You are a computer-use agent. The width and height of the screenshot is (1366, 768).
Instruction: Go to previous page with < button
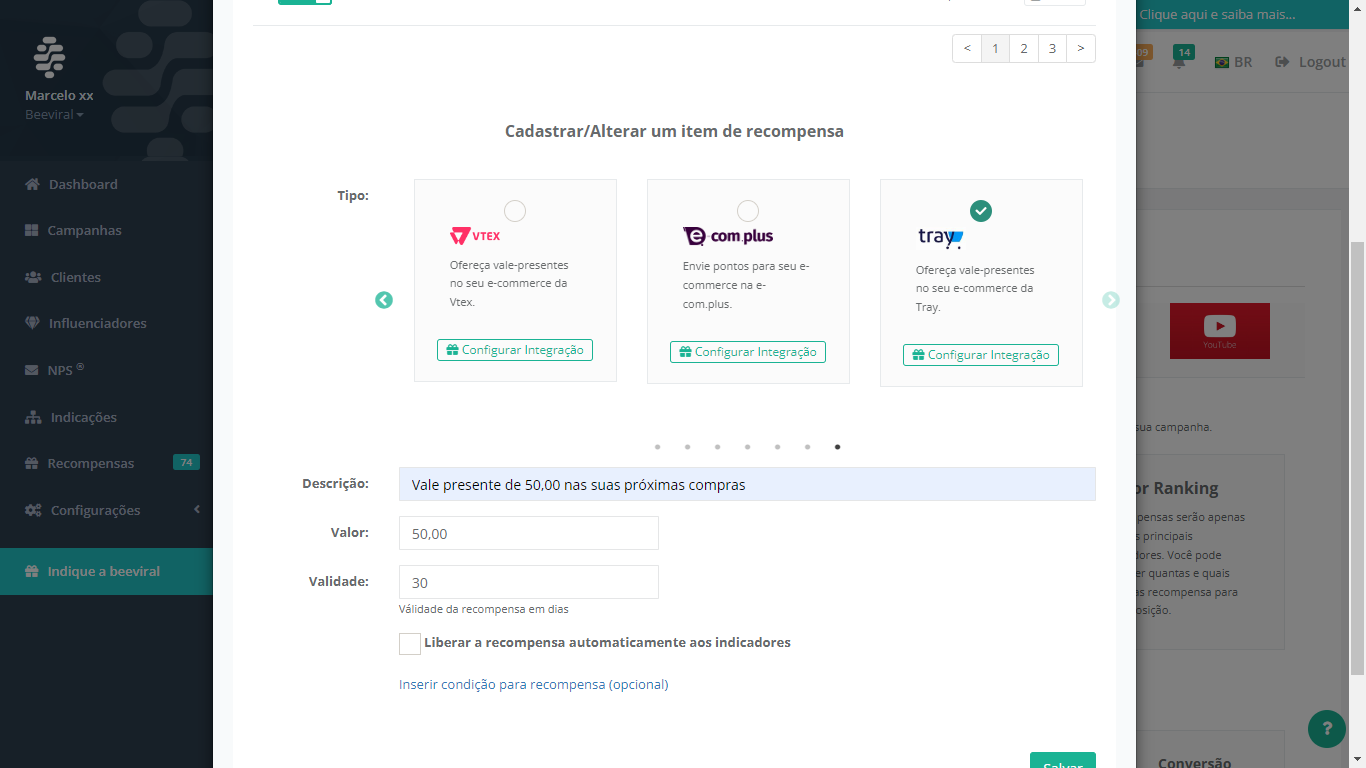tap(967, 48)
